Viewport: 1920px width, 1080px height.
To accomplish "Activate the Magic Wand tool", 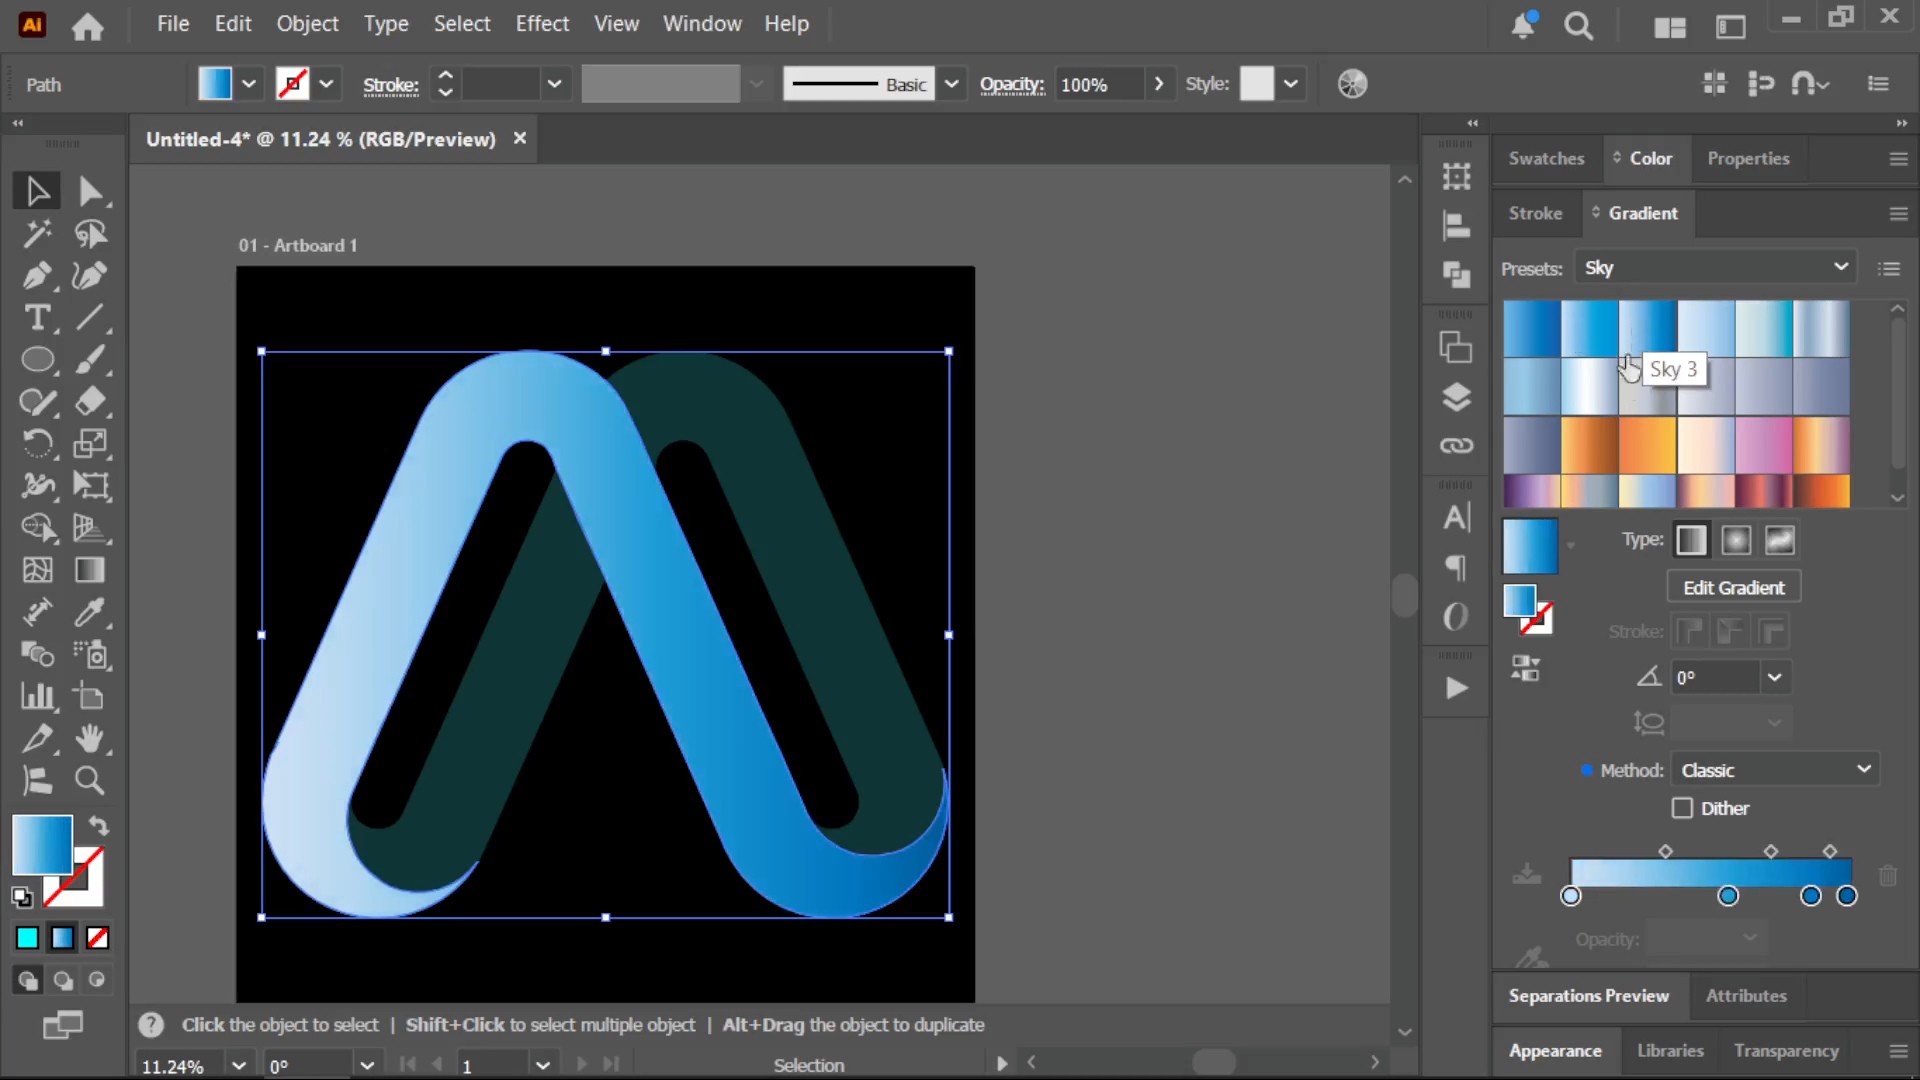I will click(37, 234).
